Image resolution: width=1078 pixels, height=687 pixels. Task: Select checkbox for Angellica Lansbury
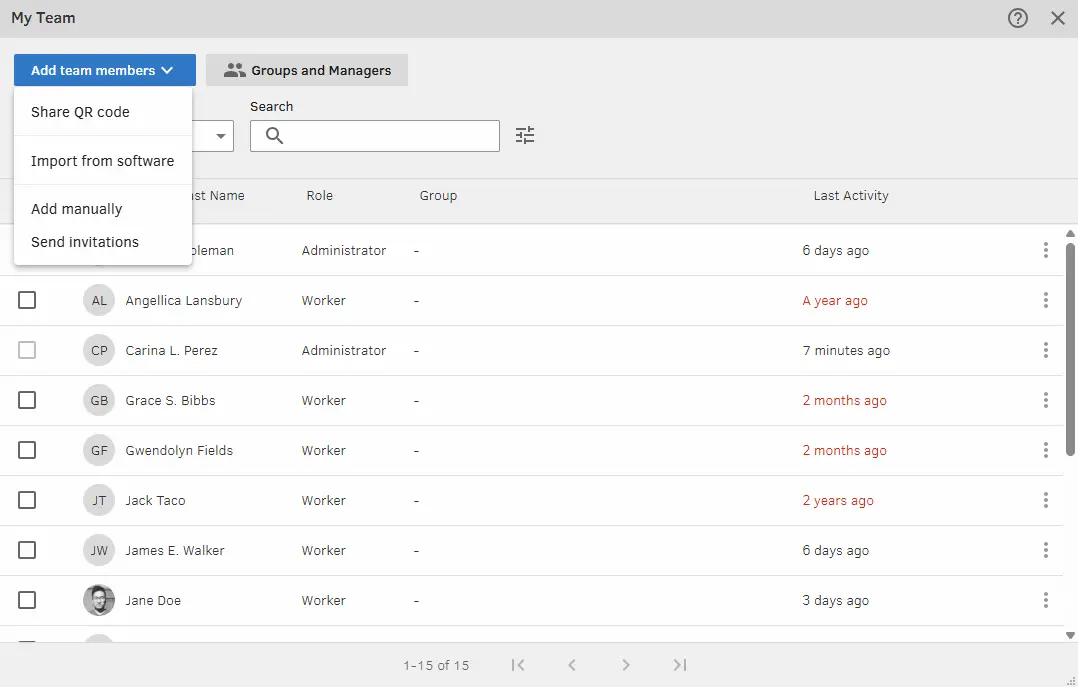(27, 300)
